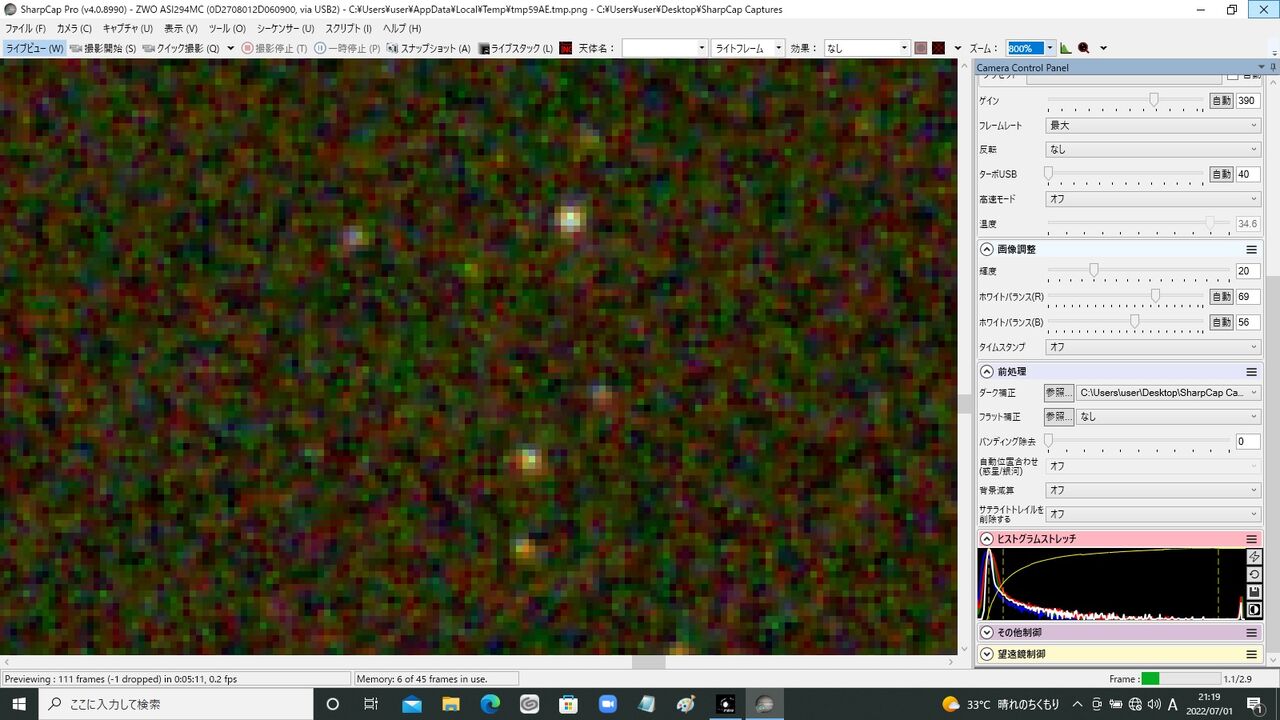Image resolution: width=1280 pixels, height=720 pixels.
Task: Click the half-filled circle contrast icon beside the histogram
Action: 1255,610
